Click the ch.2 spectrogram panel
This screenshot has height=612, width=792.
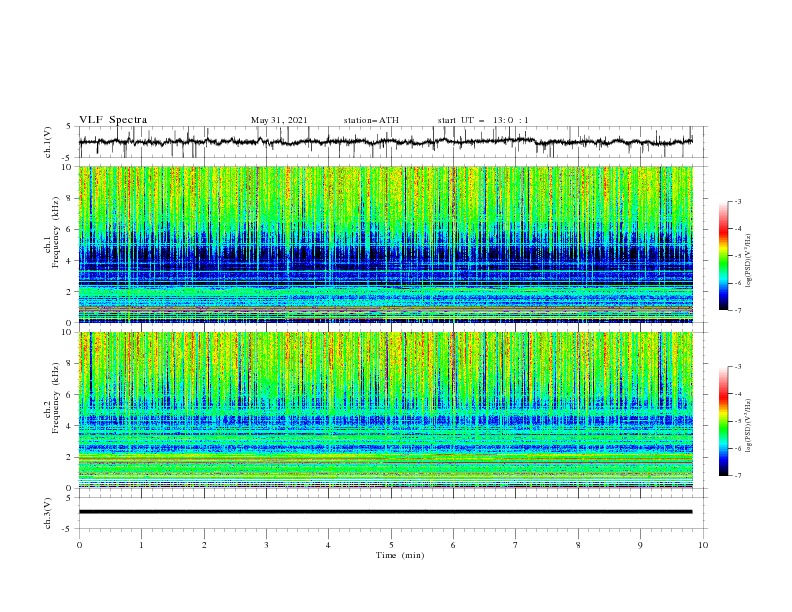pyautogui.click(x=386, y=410)
